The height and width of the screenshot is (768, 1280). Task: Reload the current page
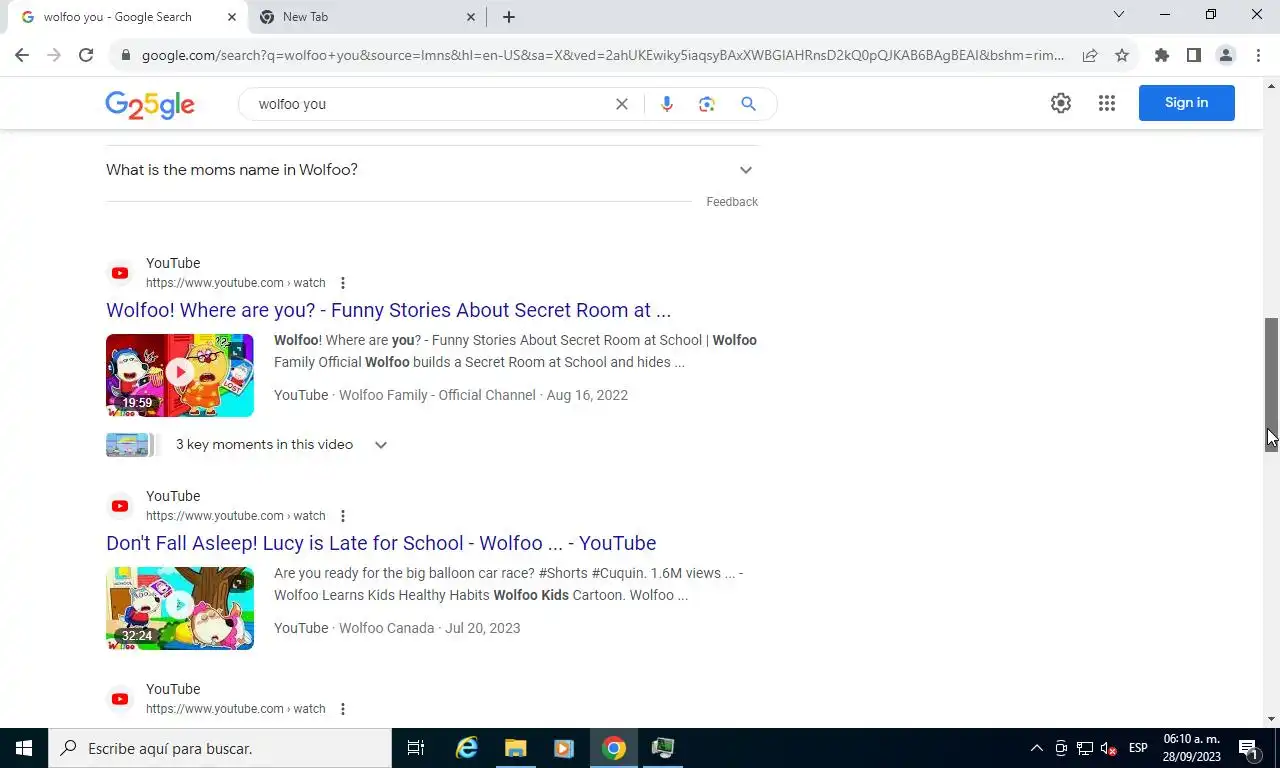(x=86, y=55)
